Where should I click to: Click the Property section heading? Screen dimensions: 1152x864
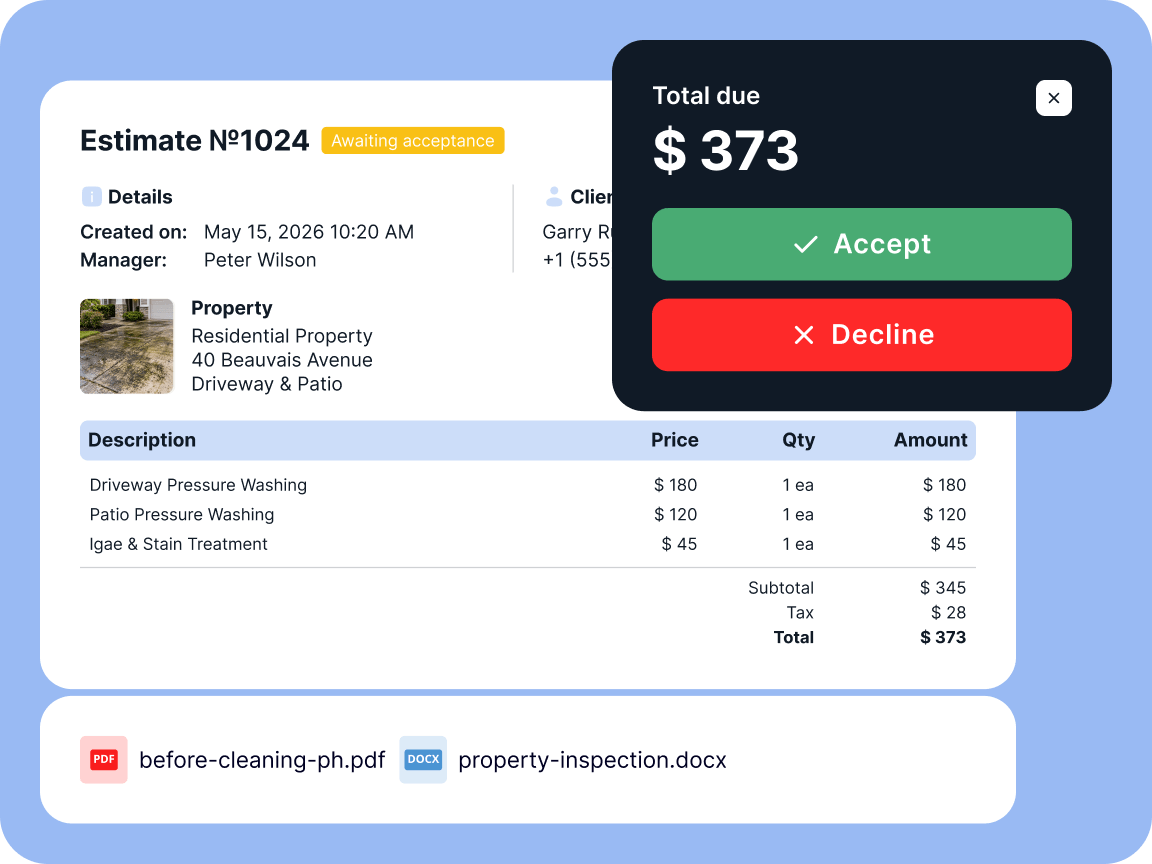231,308
